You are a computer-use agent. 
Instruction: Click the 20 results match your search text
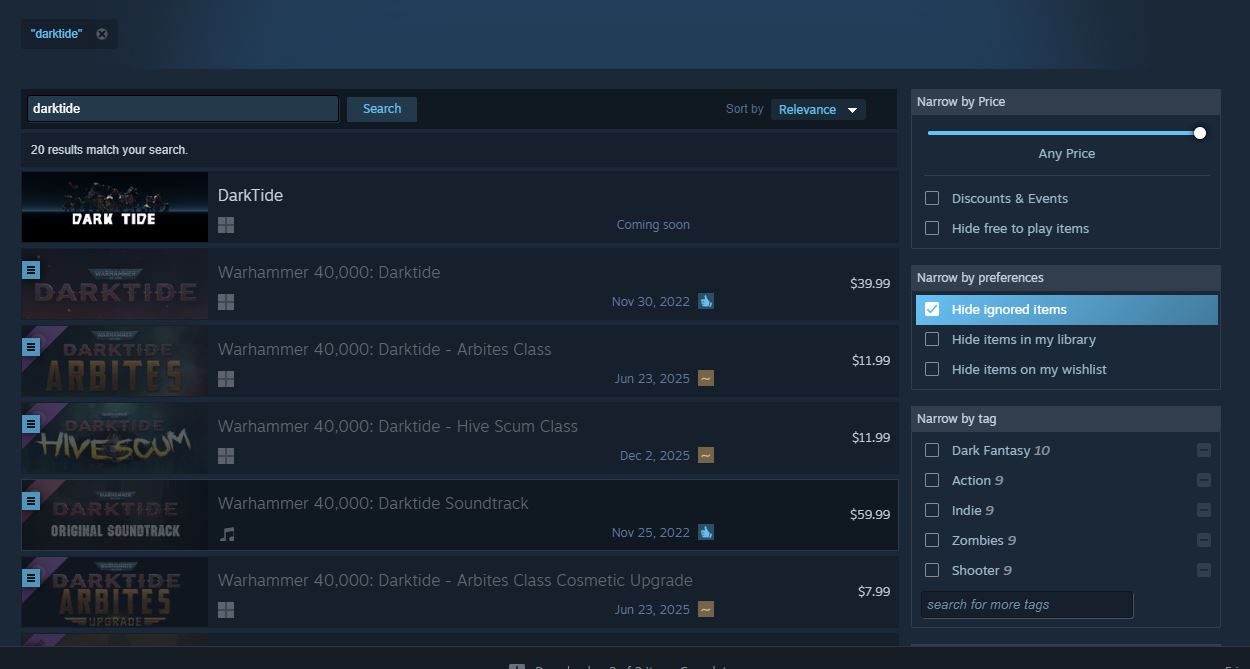[109, 150]
